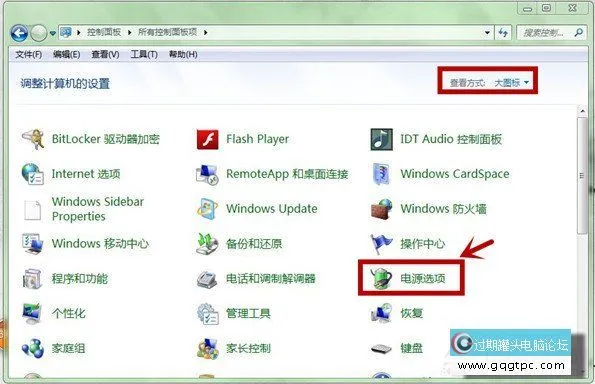Open the Windows CardSpace link text

tap(455, 174)
